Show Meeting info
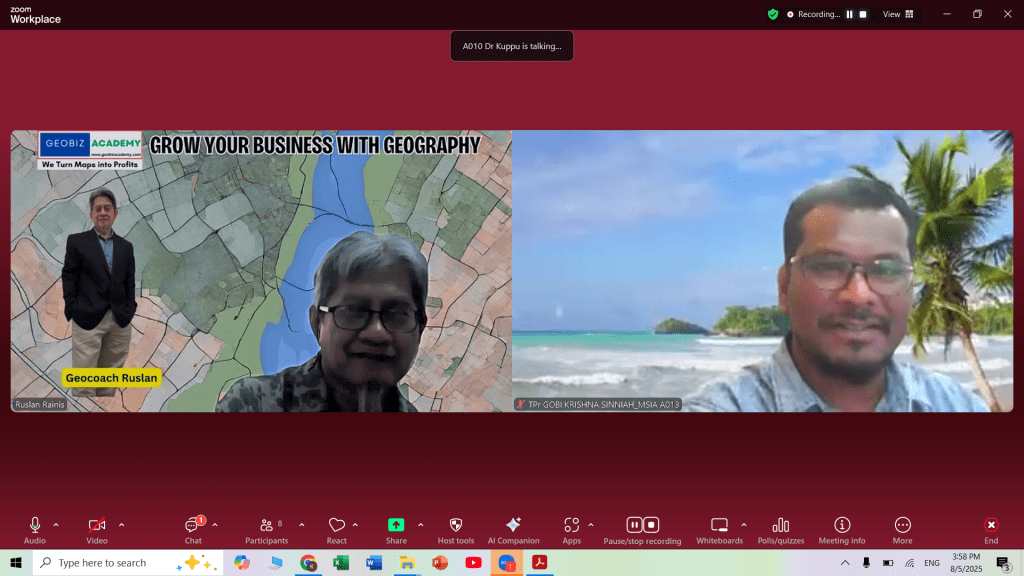 [x=842, y=529]
